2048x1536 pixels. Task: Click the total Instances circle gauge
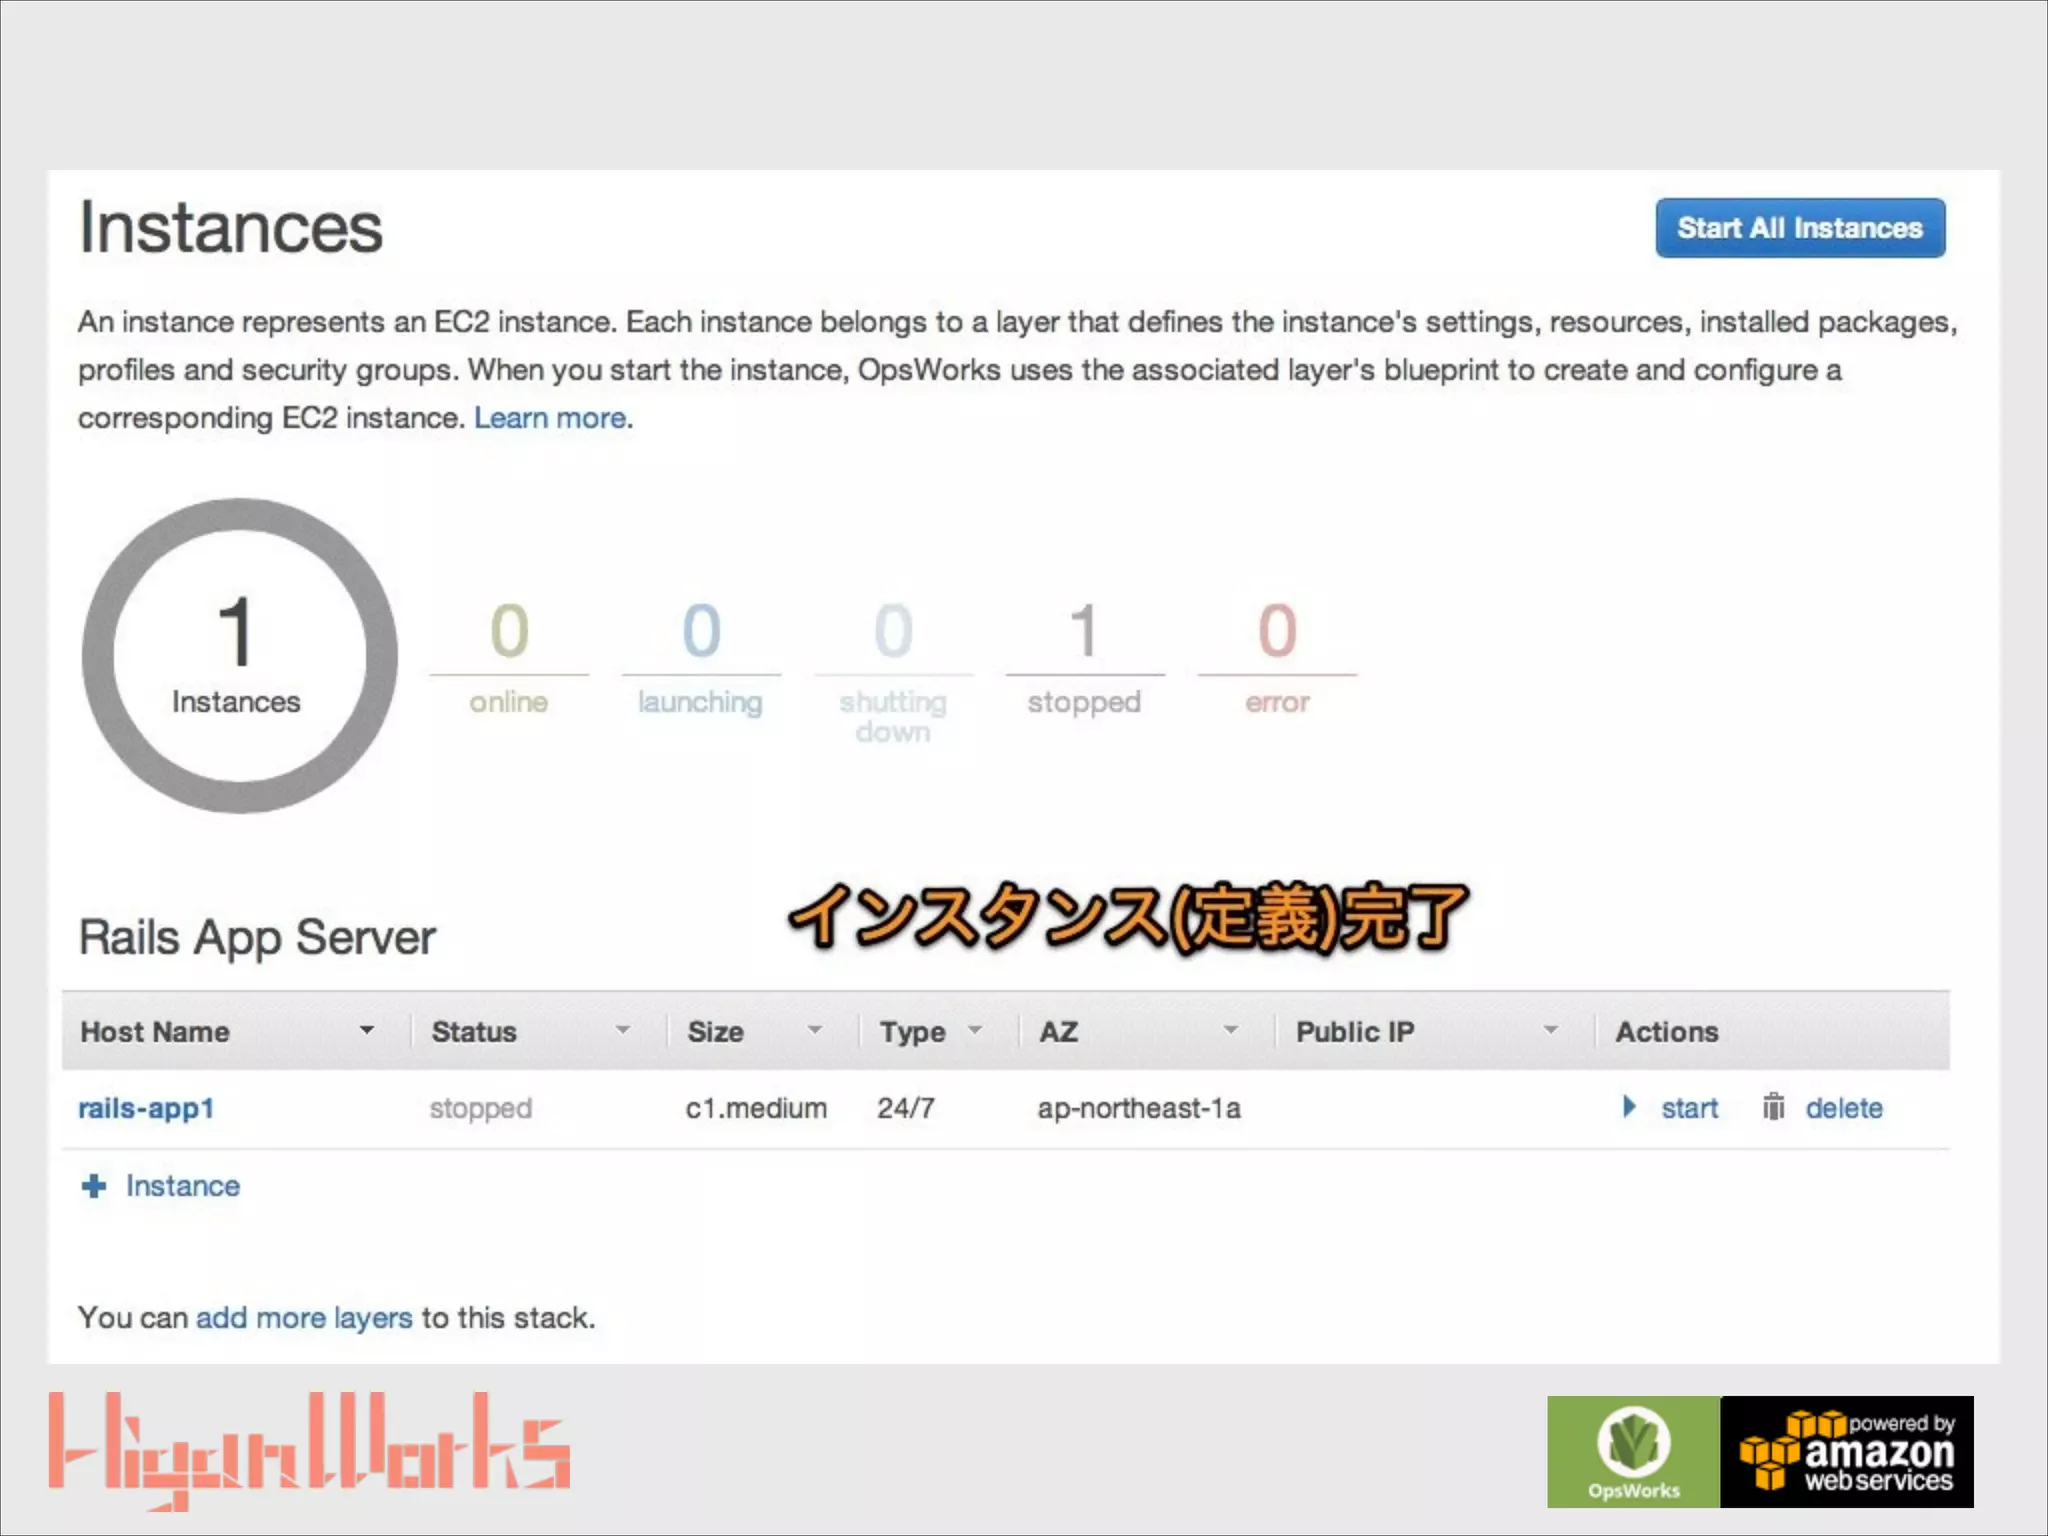click(x=239, y=656)
